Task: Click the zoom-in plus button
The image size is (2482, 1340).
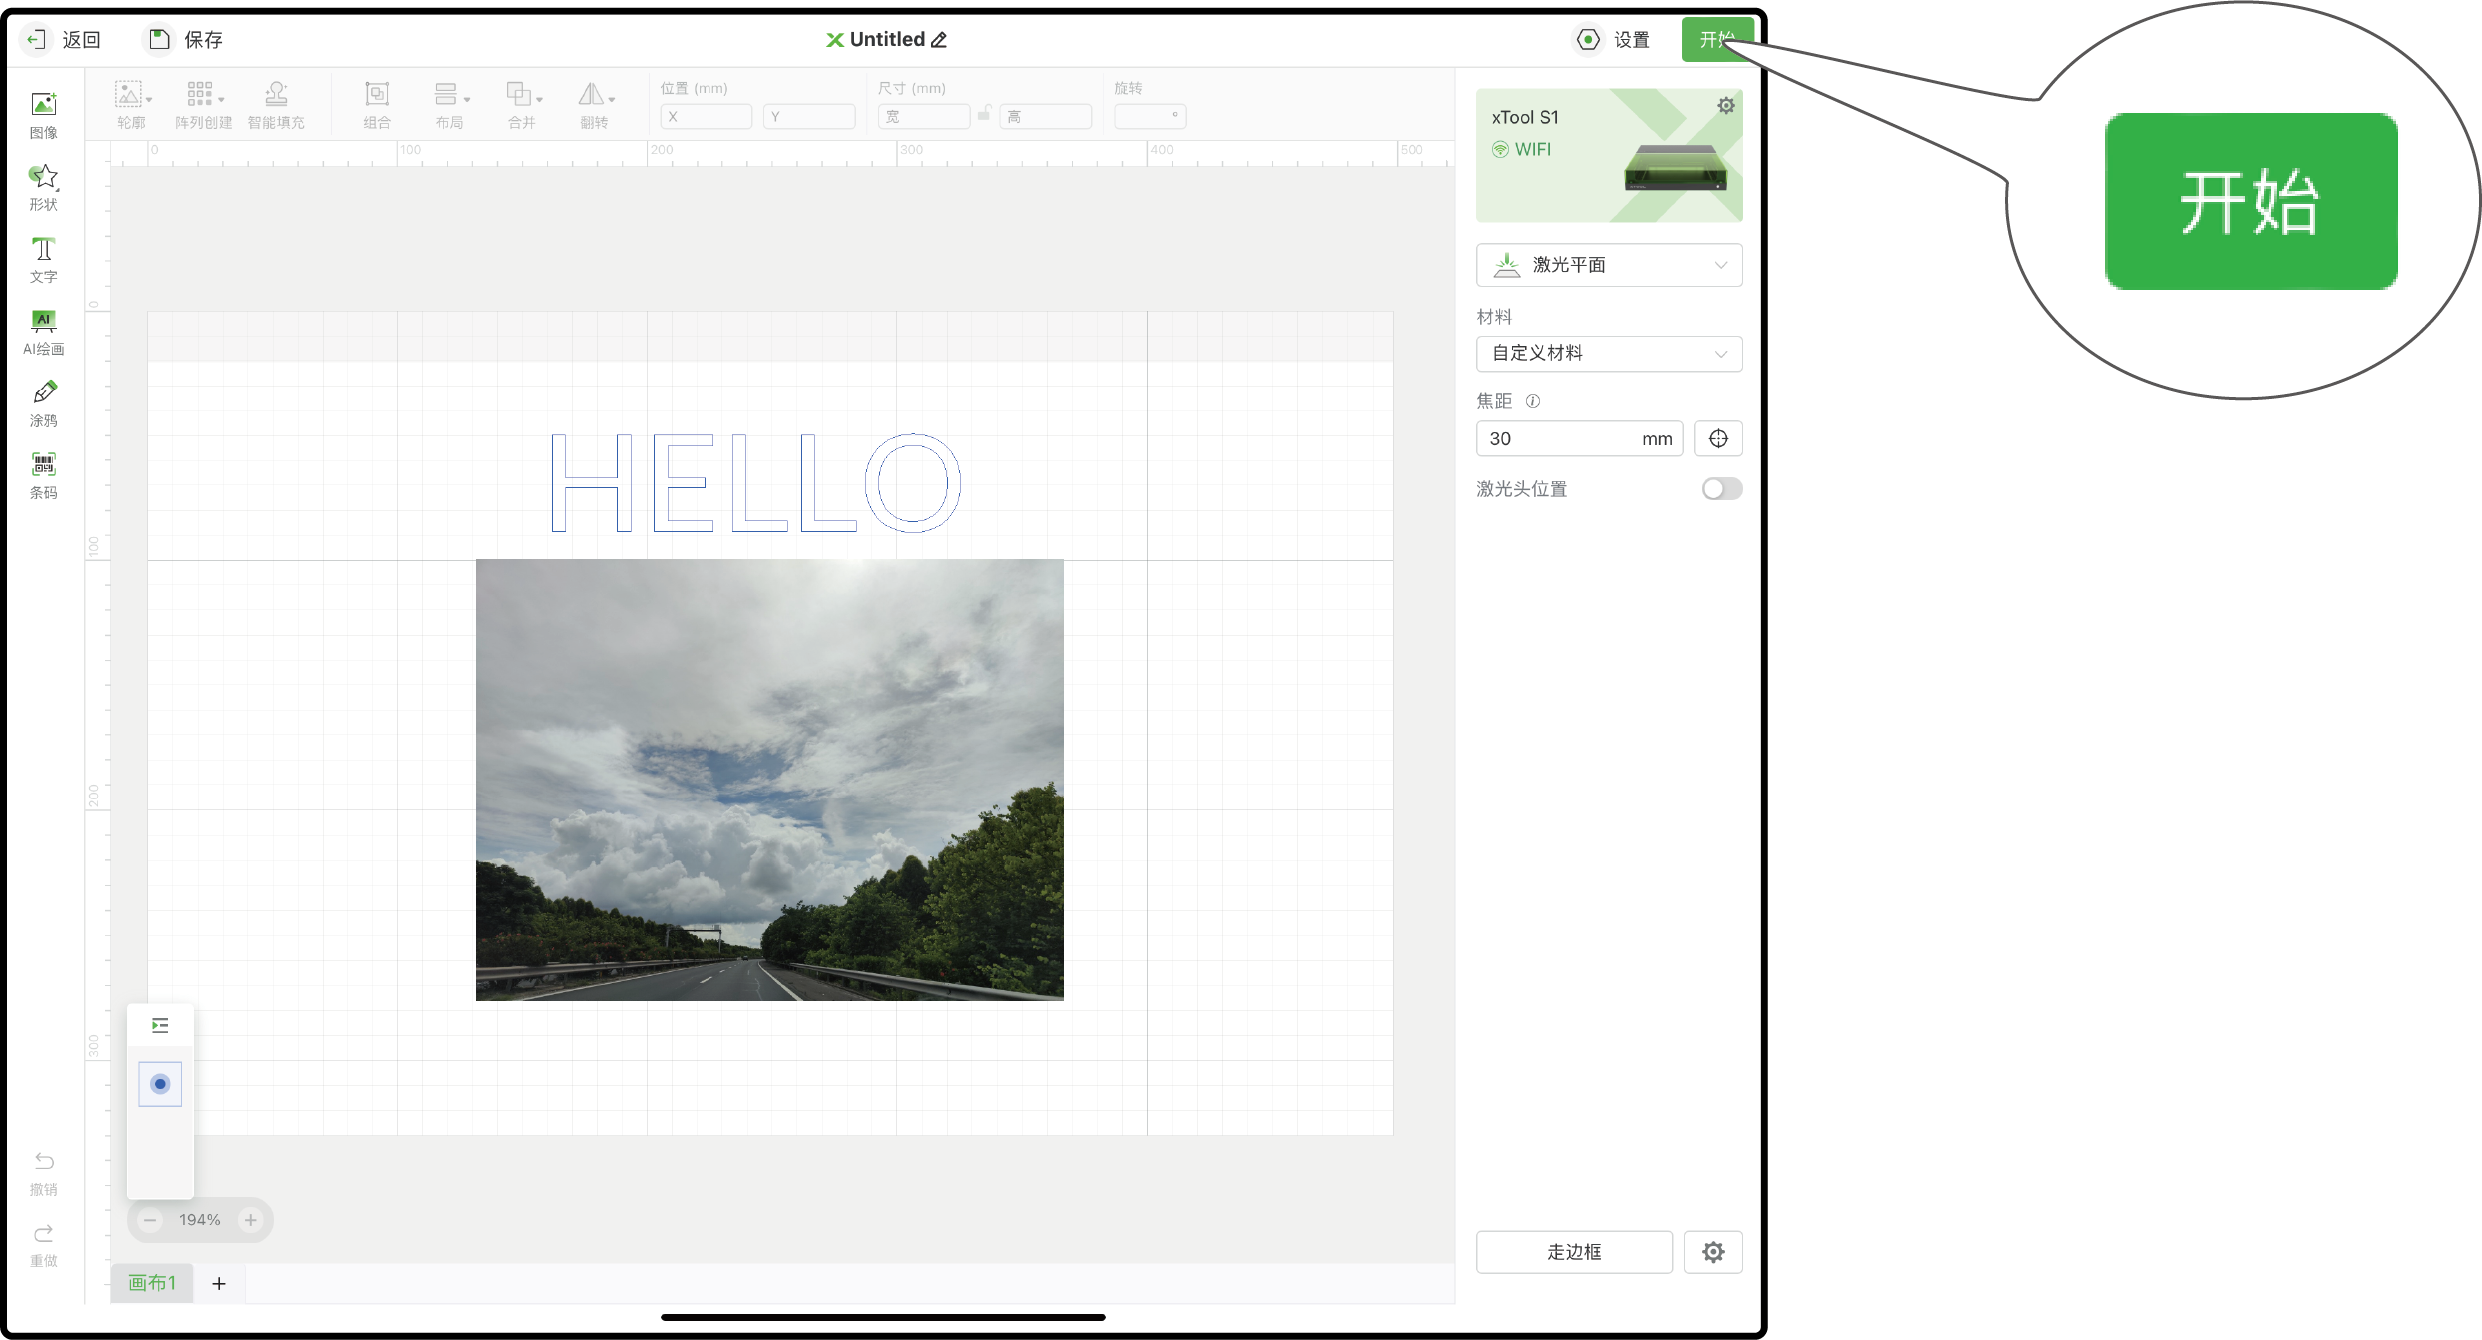Action: 251,1220
